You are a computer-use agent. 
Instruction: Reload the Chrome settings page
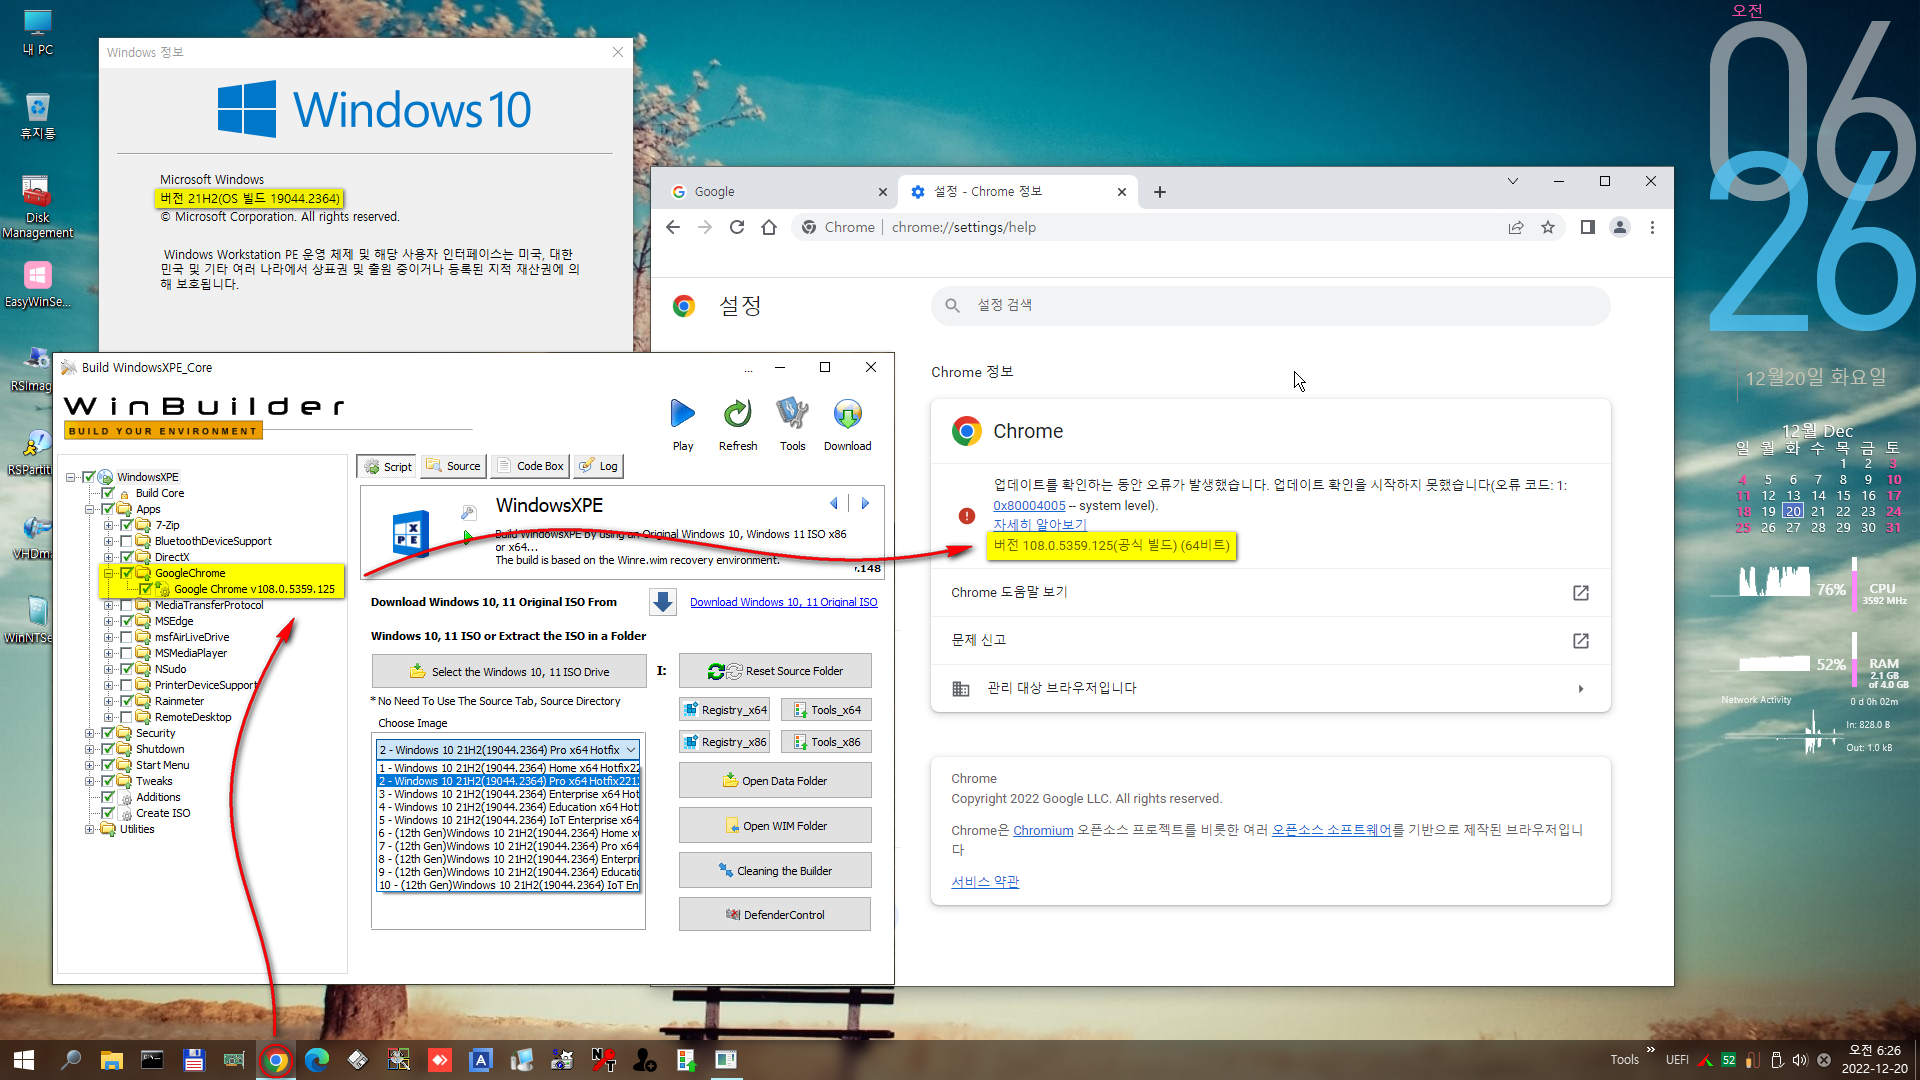click(x=737, y=227)
